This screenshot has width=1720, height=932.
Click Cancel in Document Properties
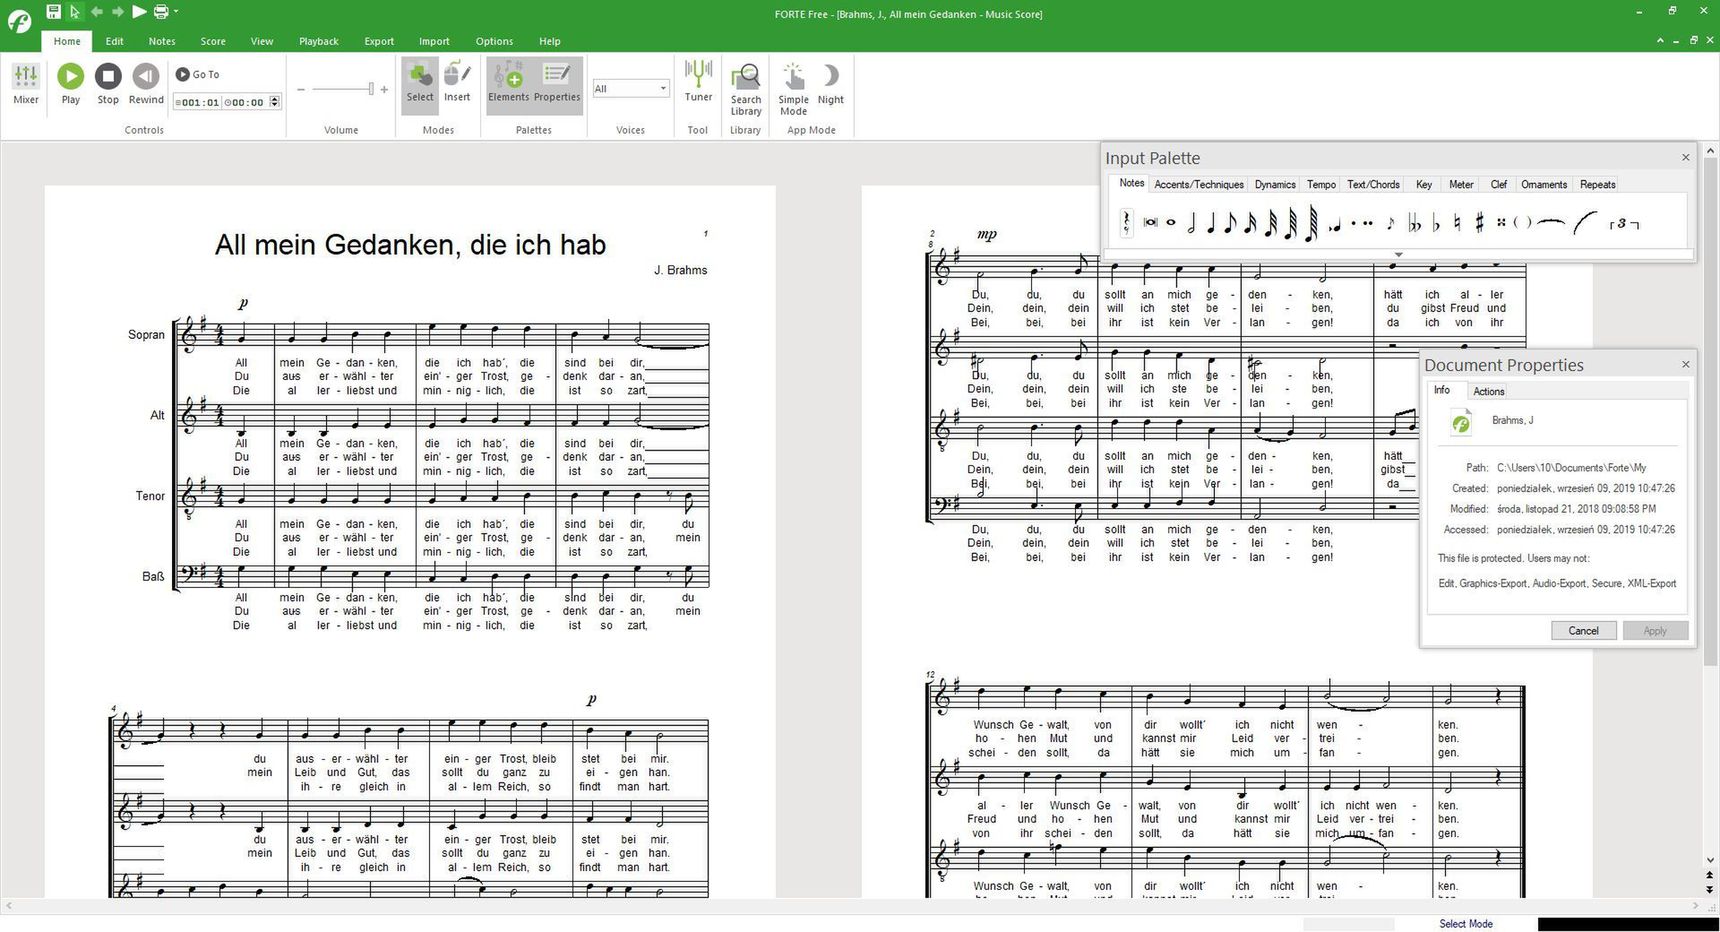pos(1583,631)
